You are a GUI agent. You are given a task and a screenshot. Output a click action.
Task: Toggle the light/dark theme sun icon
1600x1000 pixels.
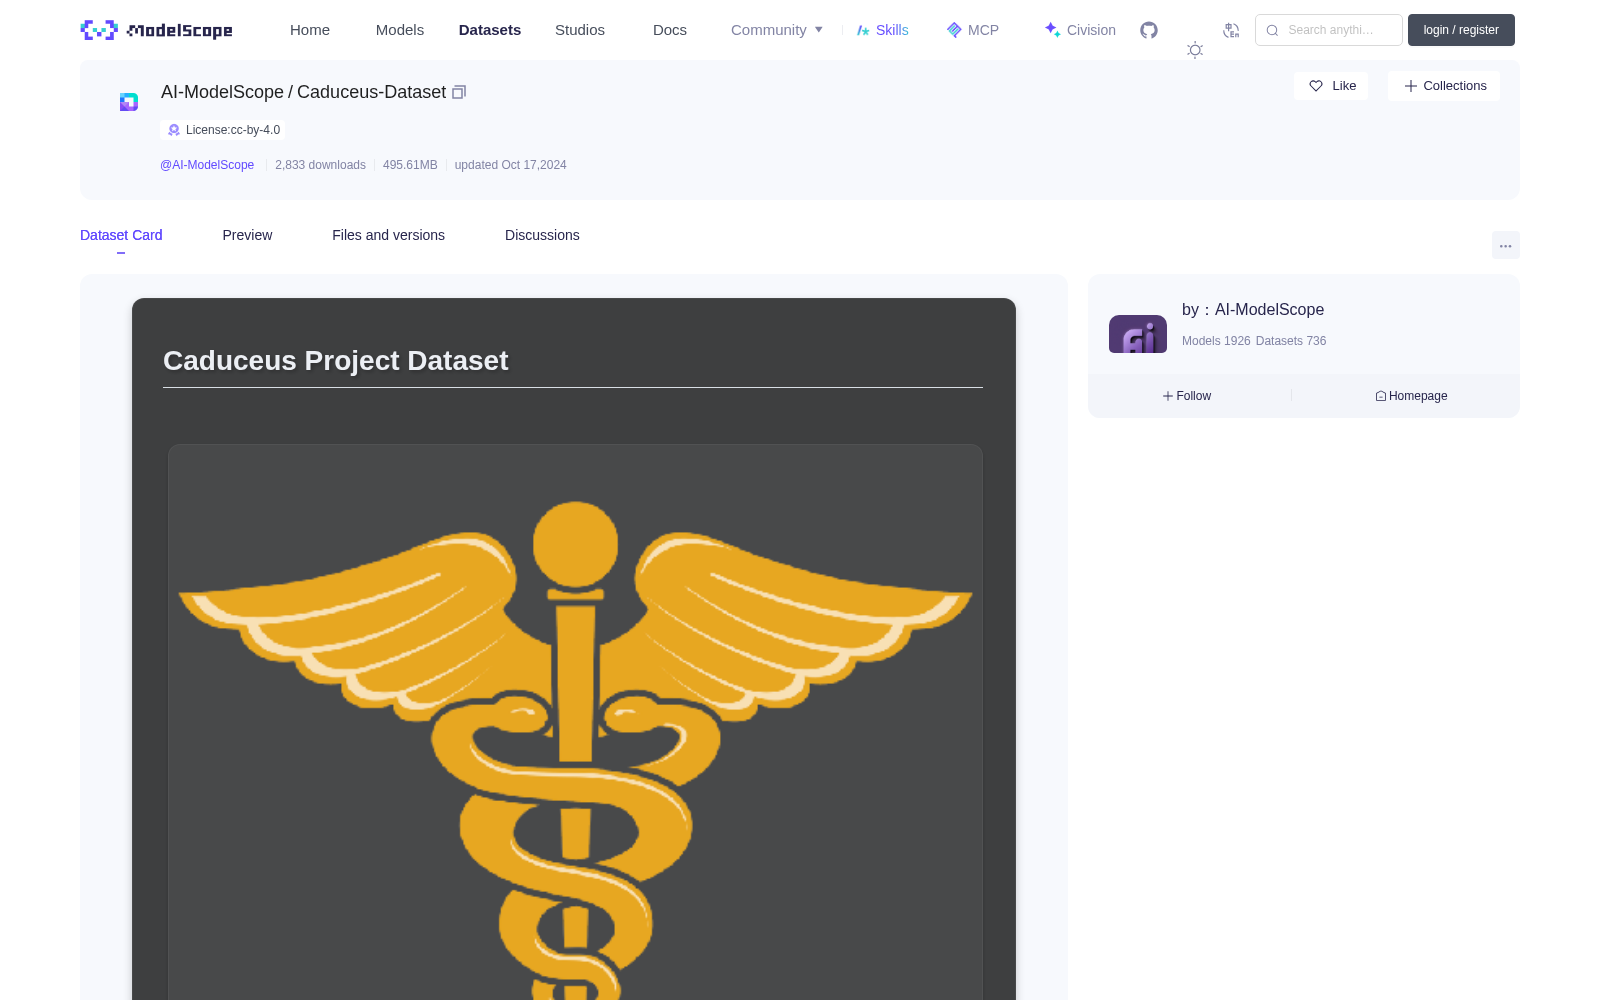click(x=1195, y=50)
